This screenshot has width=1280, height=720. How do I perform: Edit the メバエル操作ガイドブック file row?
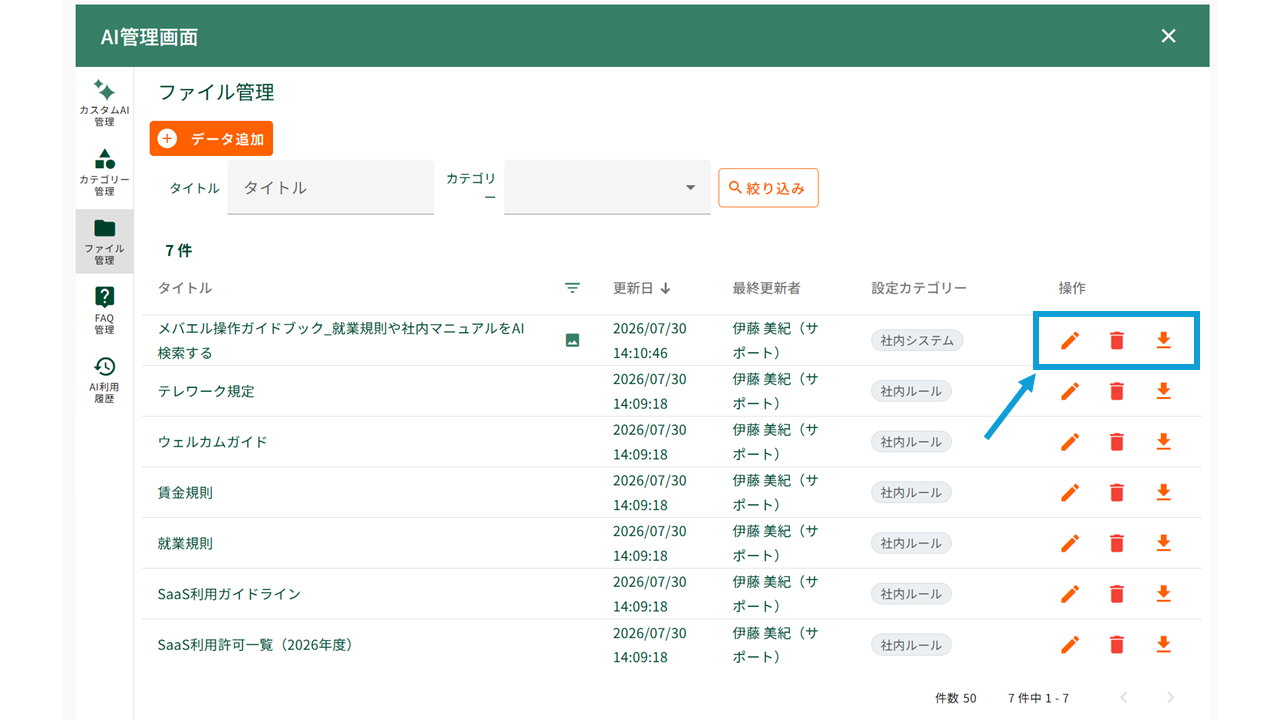[1070, 341]
